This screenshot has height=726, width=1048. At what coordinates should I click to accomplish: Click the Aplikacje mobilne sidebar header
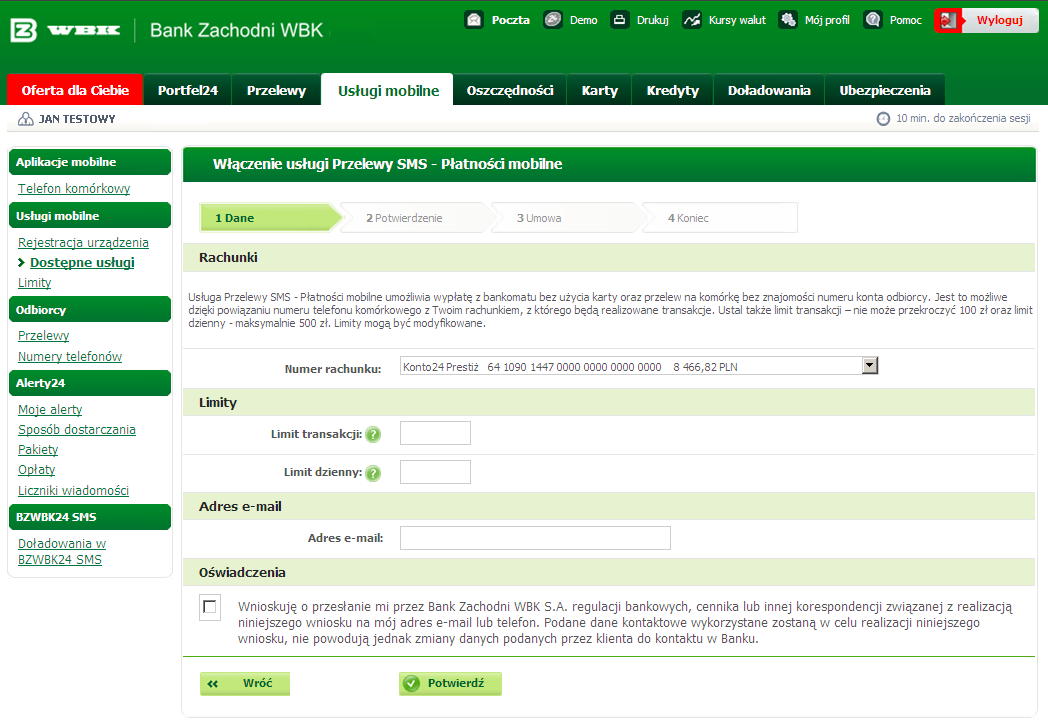pyautogui.click(x=90, y=162)
